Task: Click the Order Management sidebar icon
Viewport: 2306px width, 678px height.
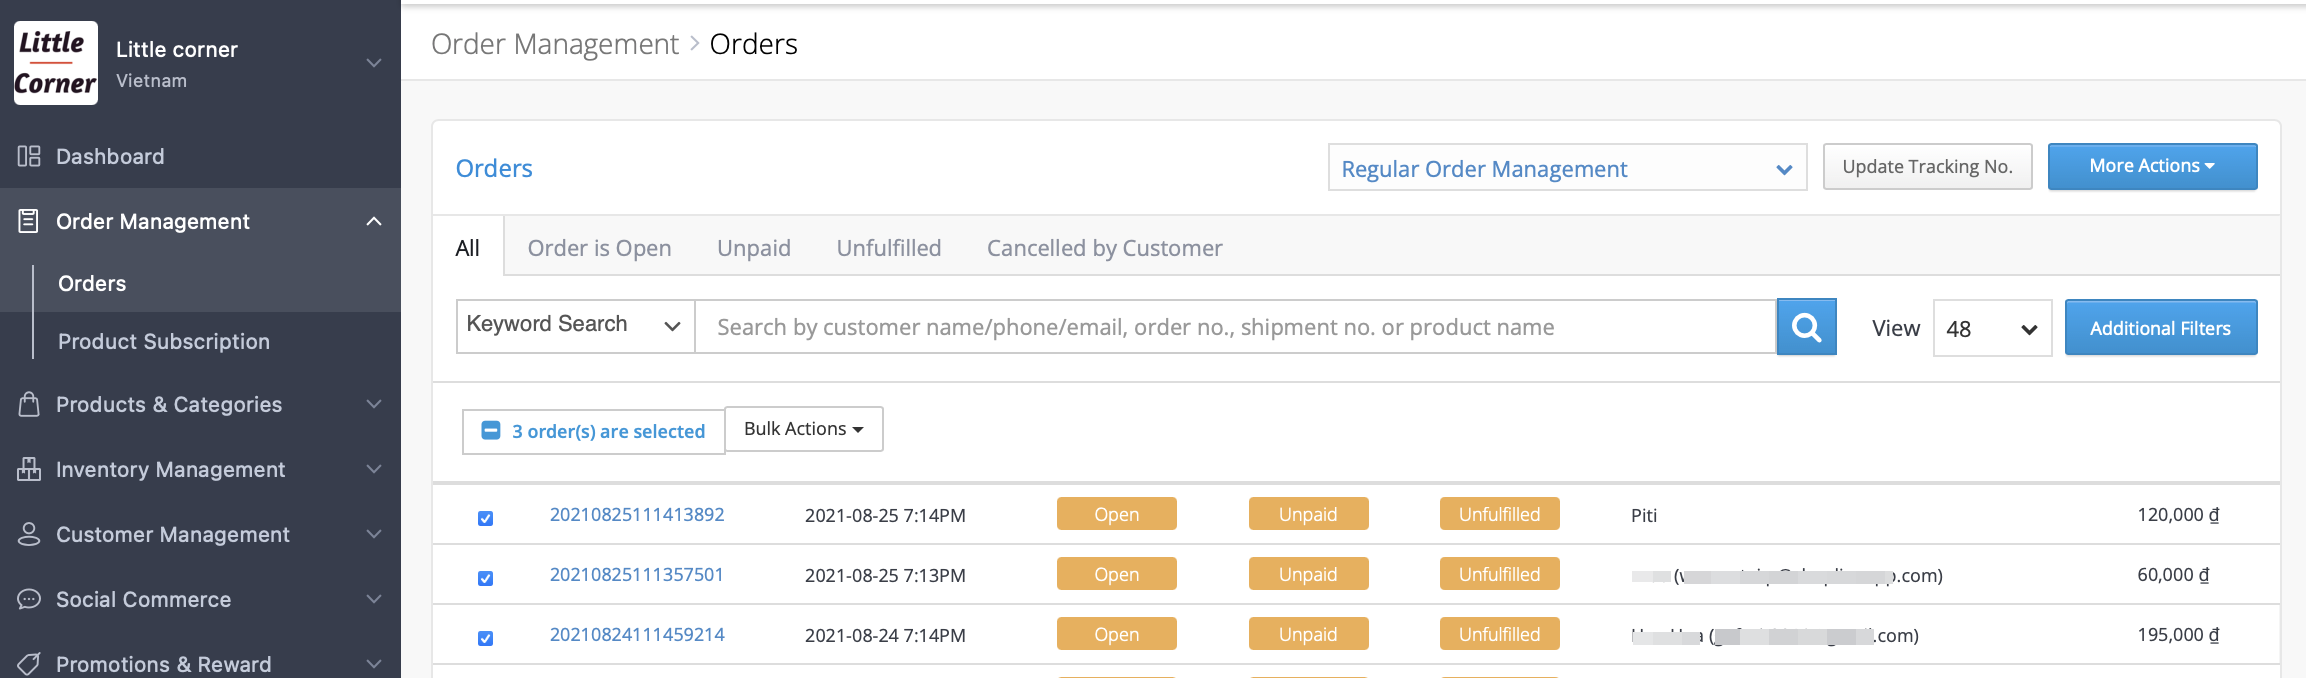Action: [x=29, y=221]
